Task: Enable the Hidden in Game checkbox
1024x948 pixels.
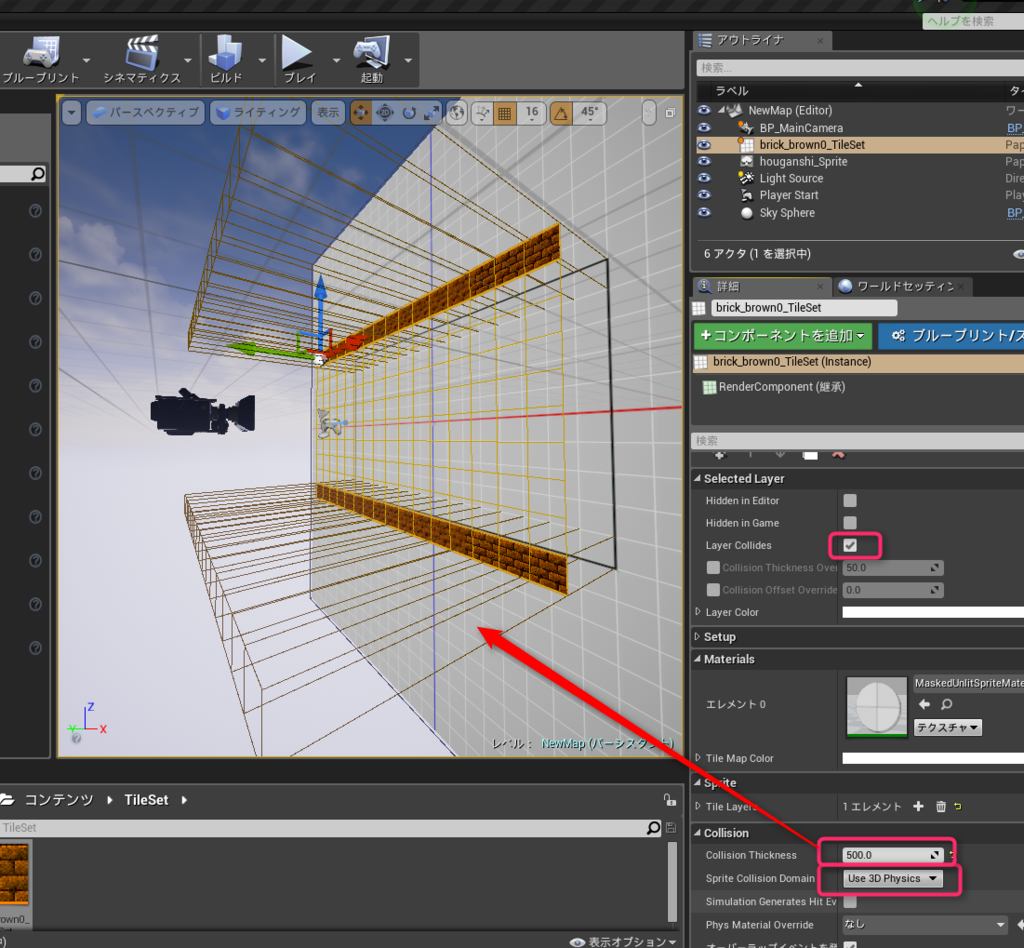Action: coord(850,523)
